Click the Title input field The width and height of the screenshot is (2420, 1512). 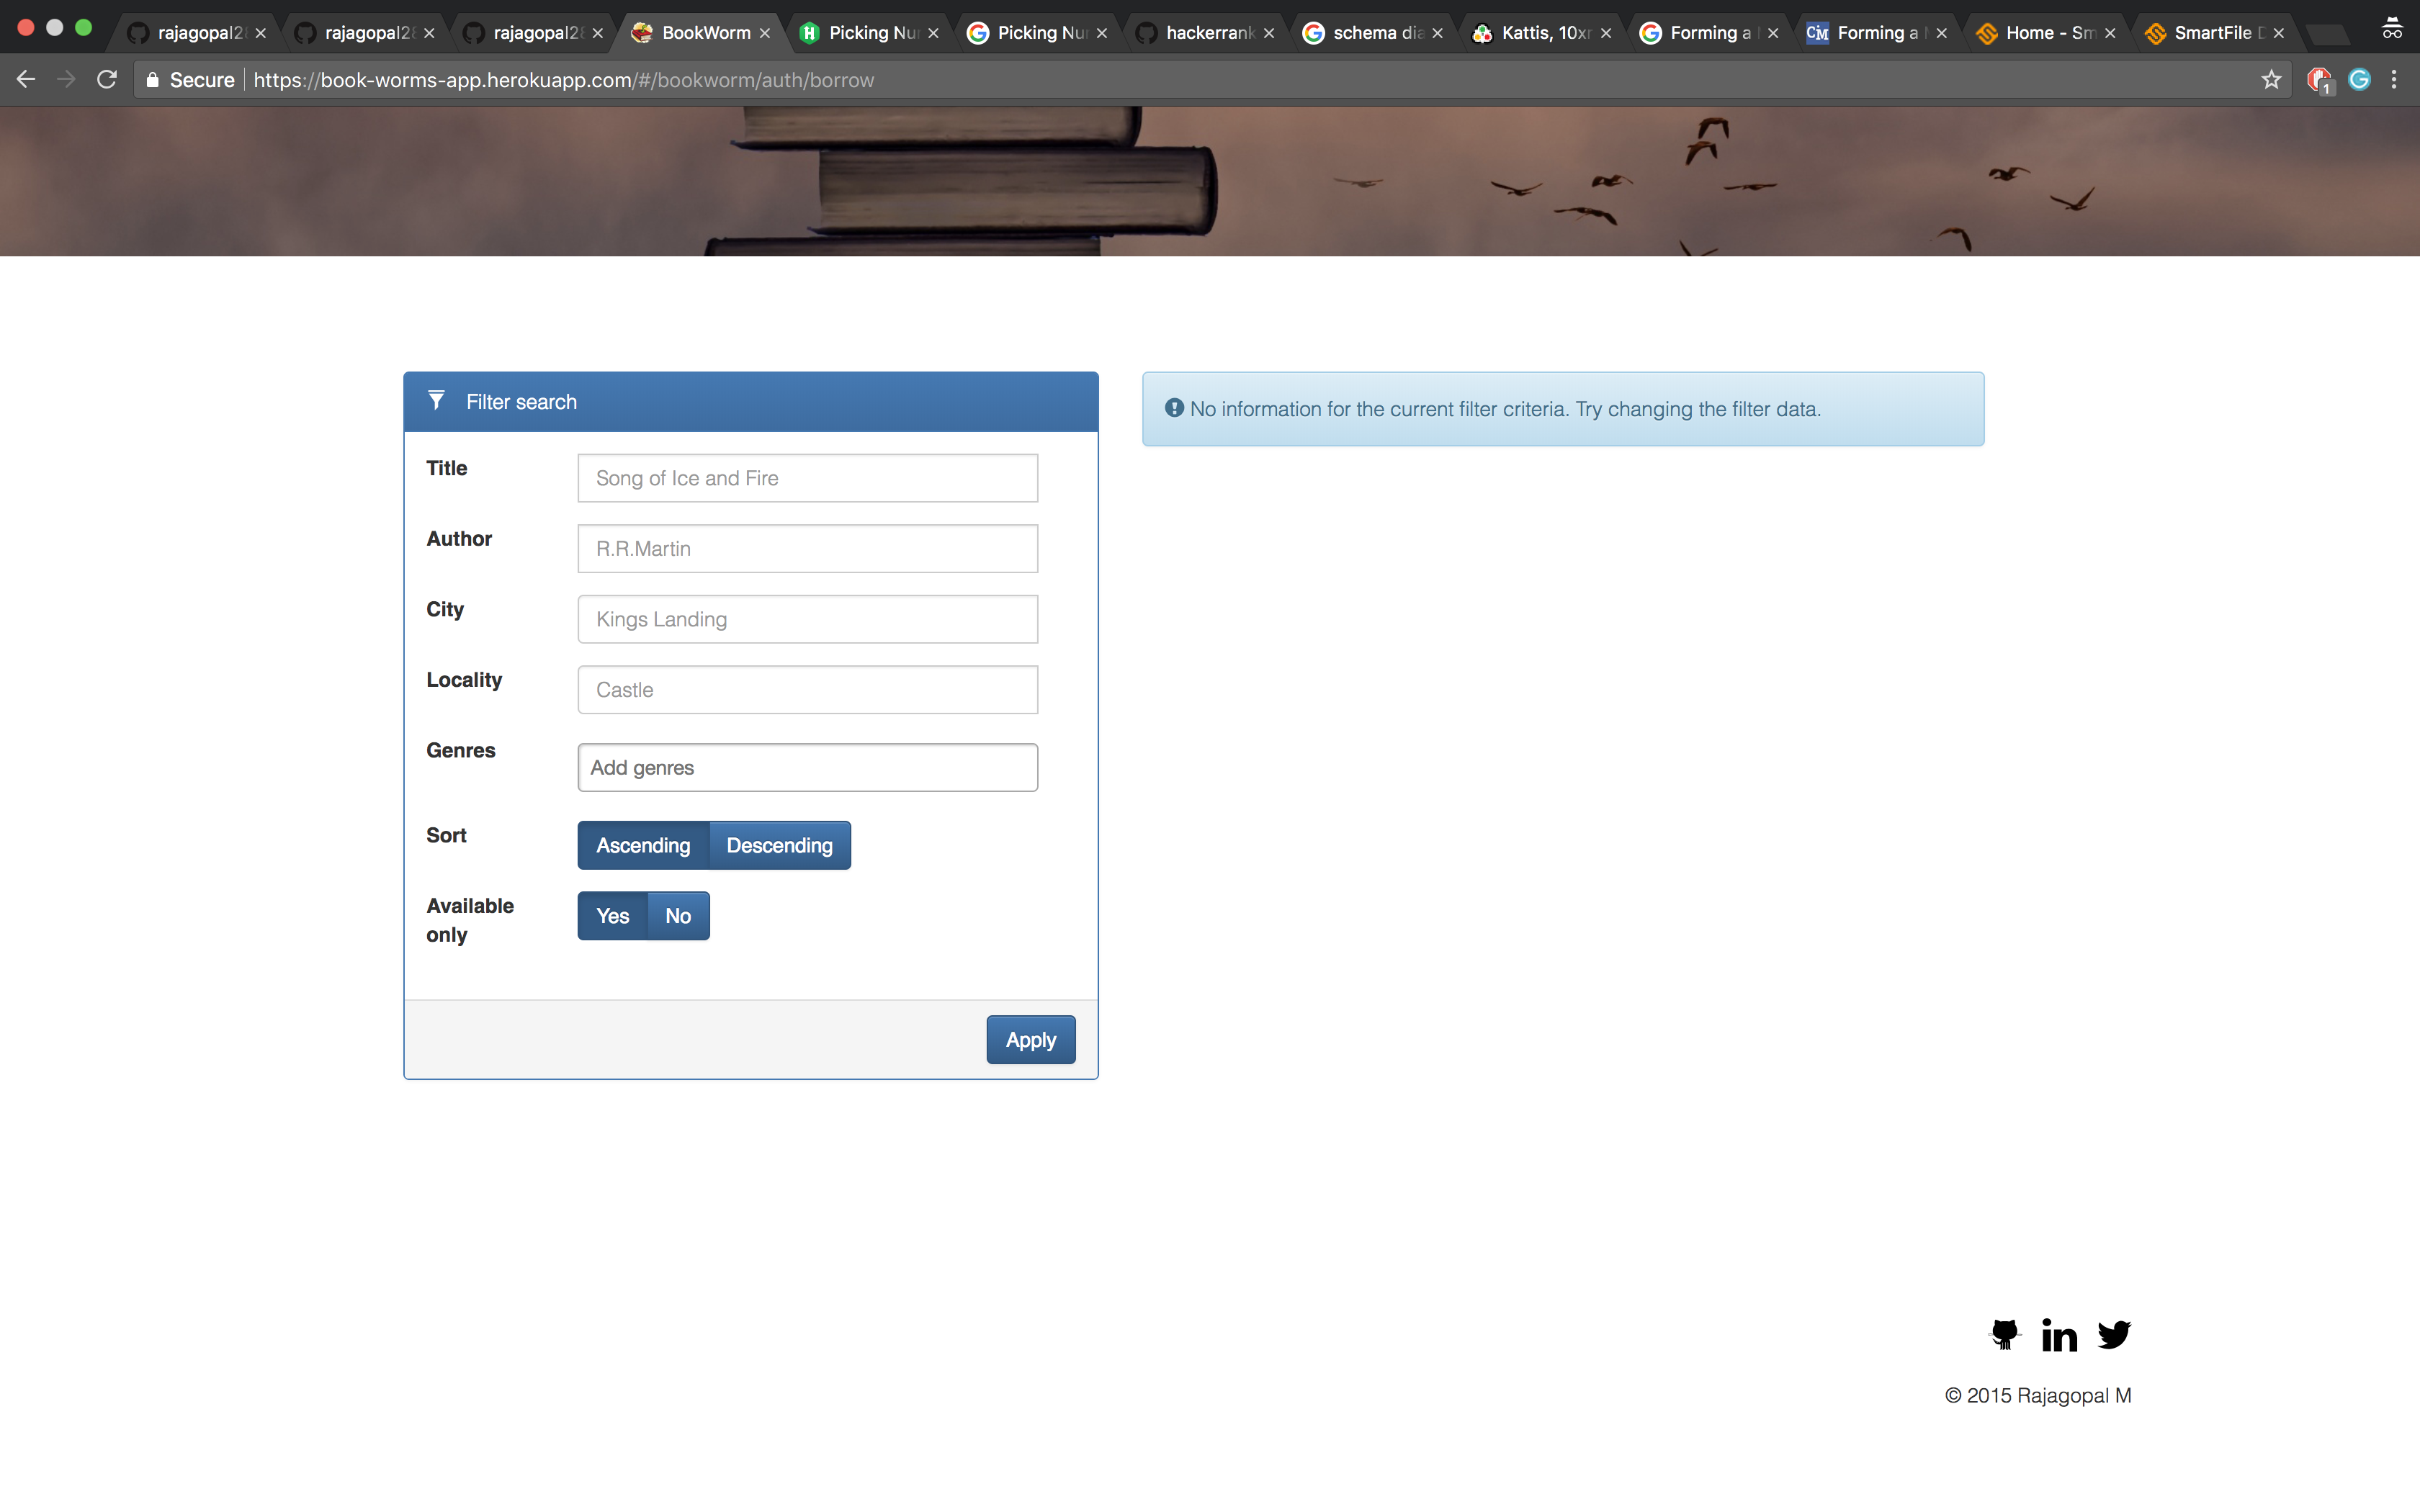click(x=807, y=478)
